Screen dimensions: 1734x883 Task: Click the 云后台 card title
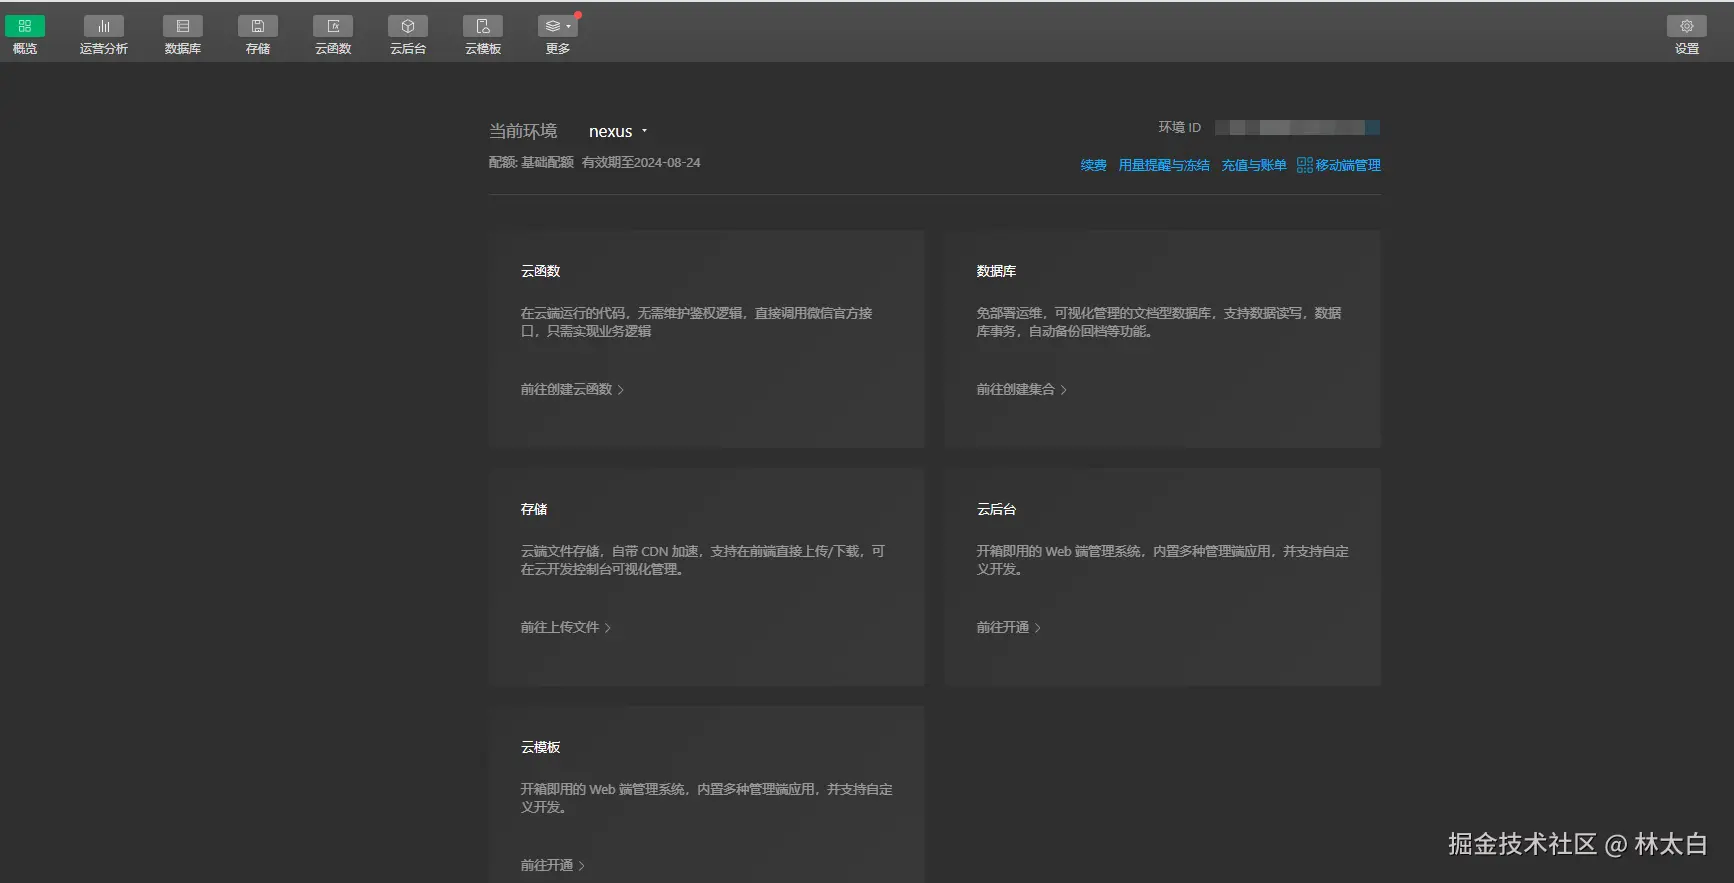click(x=996, y=509)
